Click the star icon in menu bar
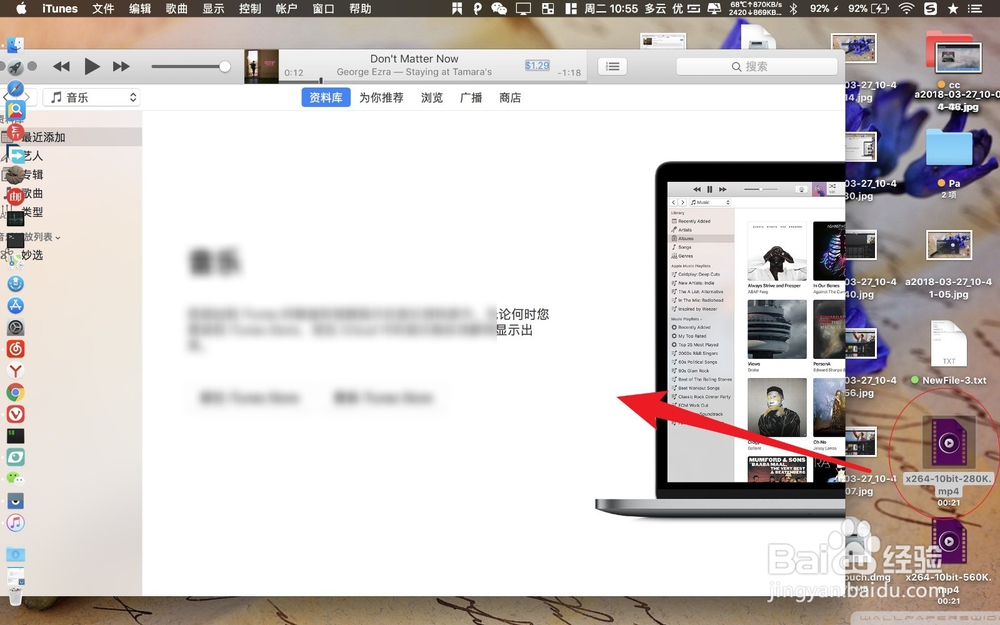The height and width of the screenshot is (625, 1000). [x=953, y=8]
